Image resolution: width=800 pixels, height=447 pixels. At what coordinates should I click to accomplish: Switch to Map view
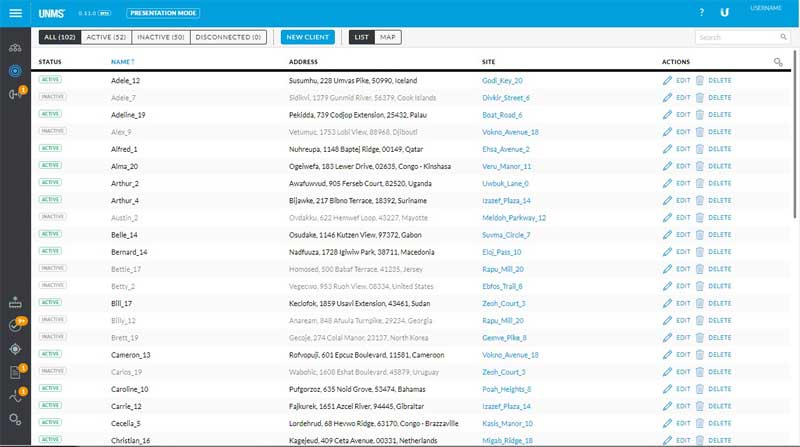[x=388, y=37]
